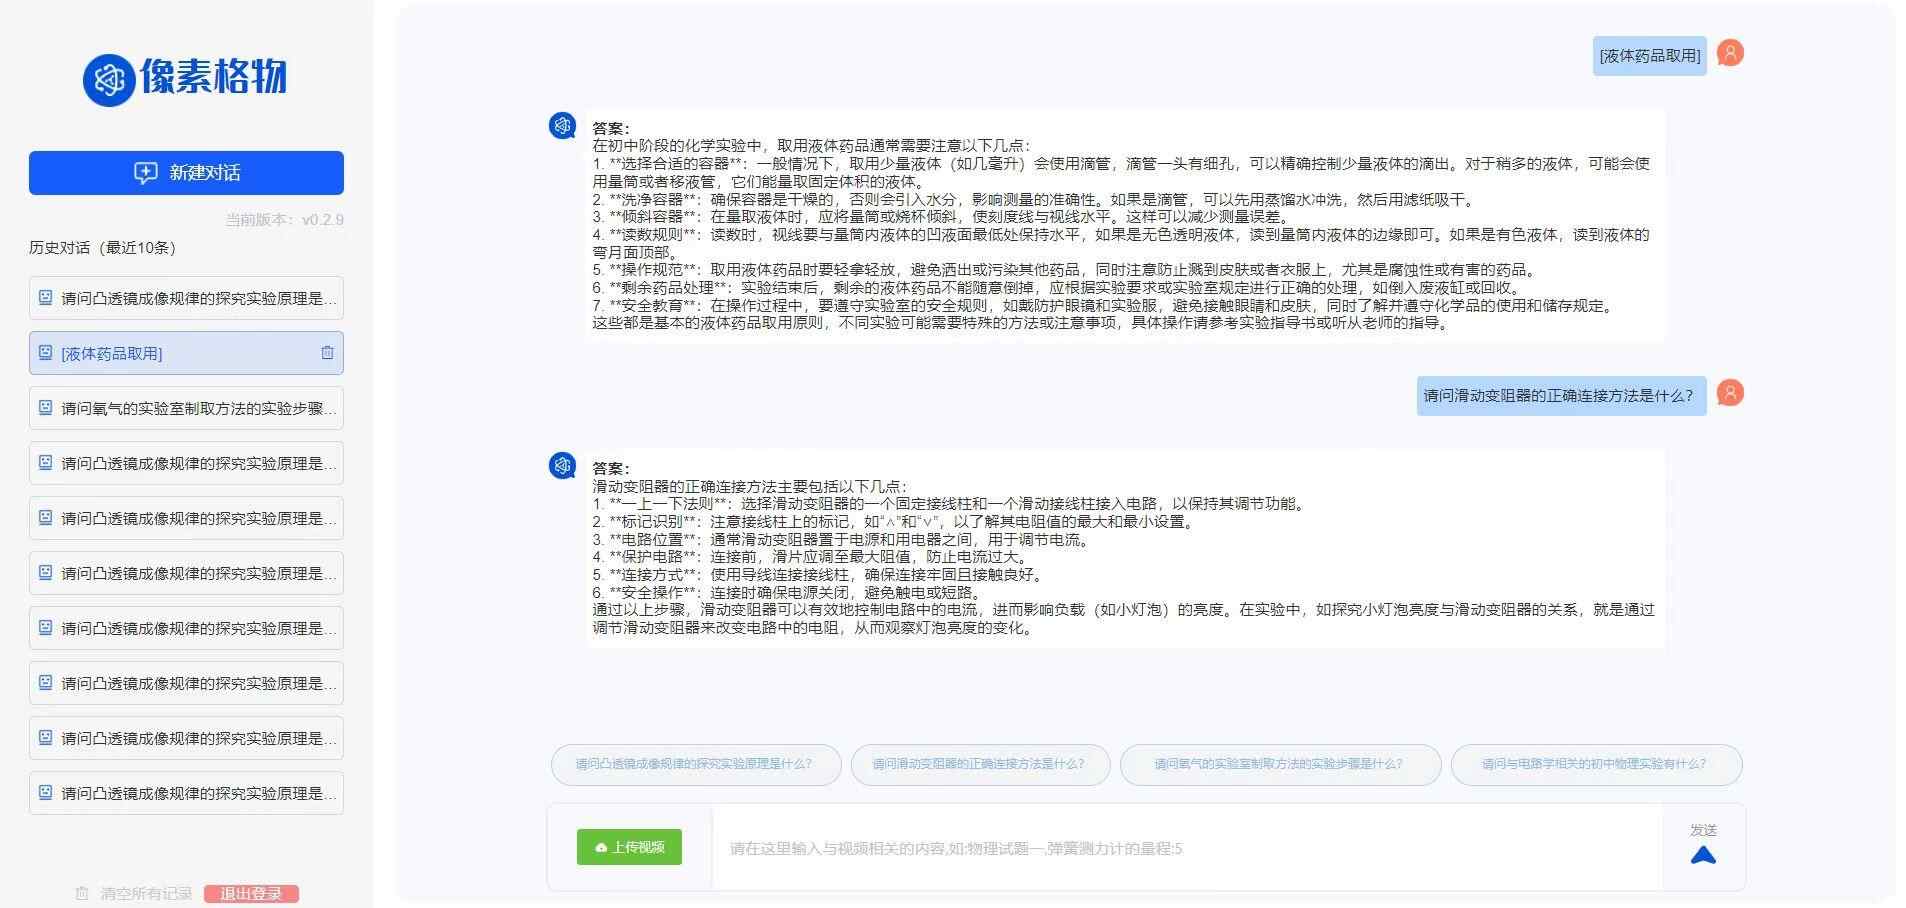The height and width of the screenshot is (908, 1906).
Task: Open the 氧气的实验室制取方法 history conversation
Action: point(190,408)
